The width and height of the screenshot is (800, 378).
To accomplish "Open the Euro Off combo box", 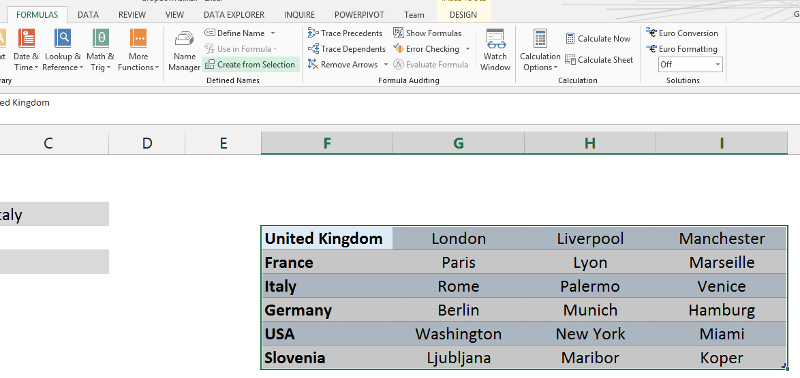I will tap(690, 64).
